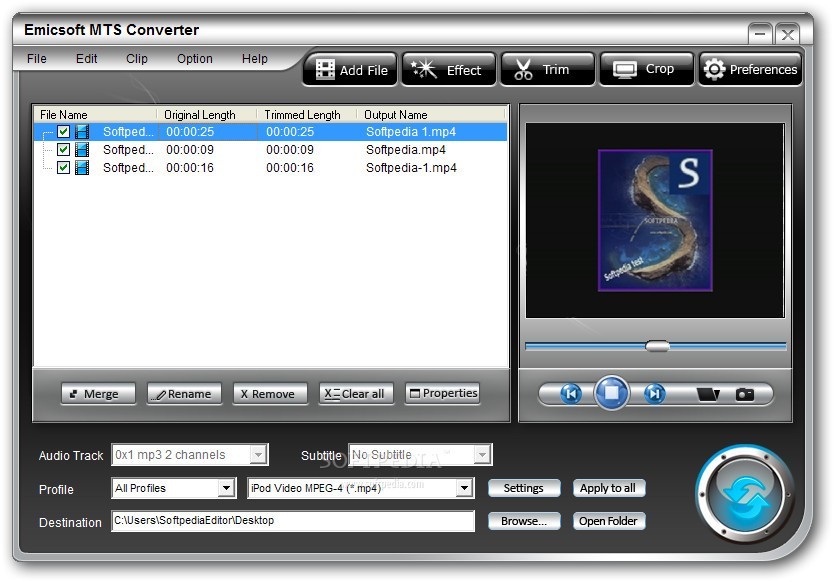Viewport: 834px width, 582px height.
Task: Click the Add File toolbar button
Action: [350, 69]
